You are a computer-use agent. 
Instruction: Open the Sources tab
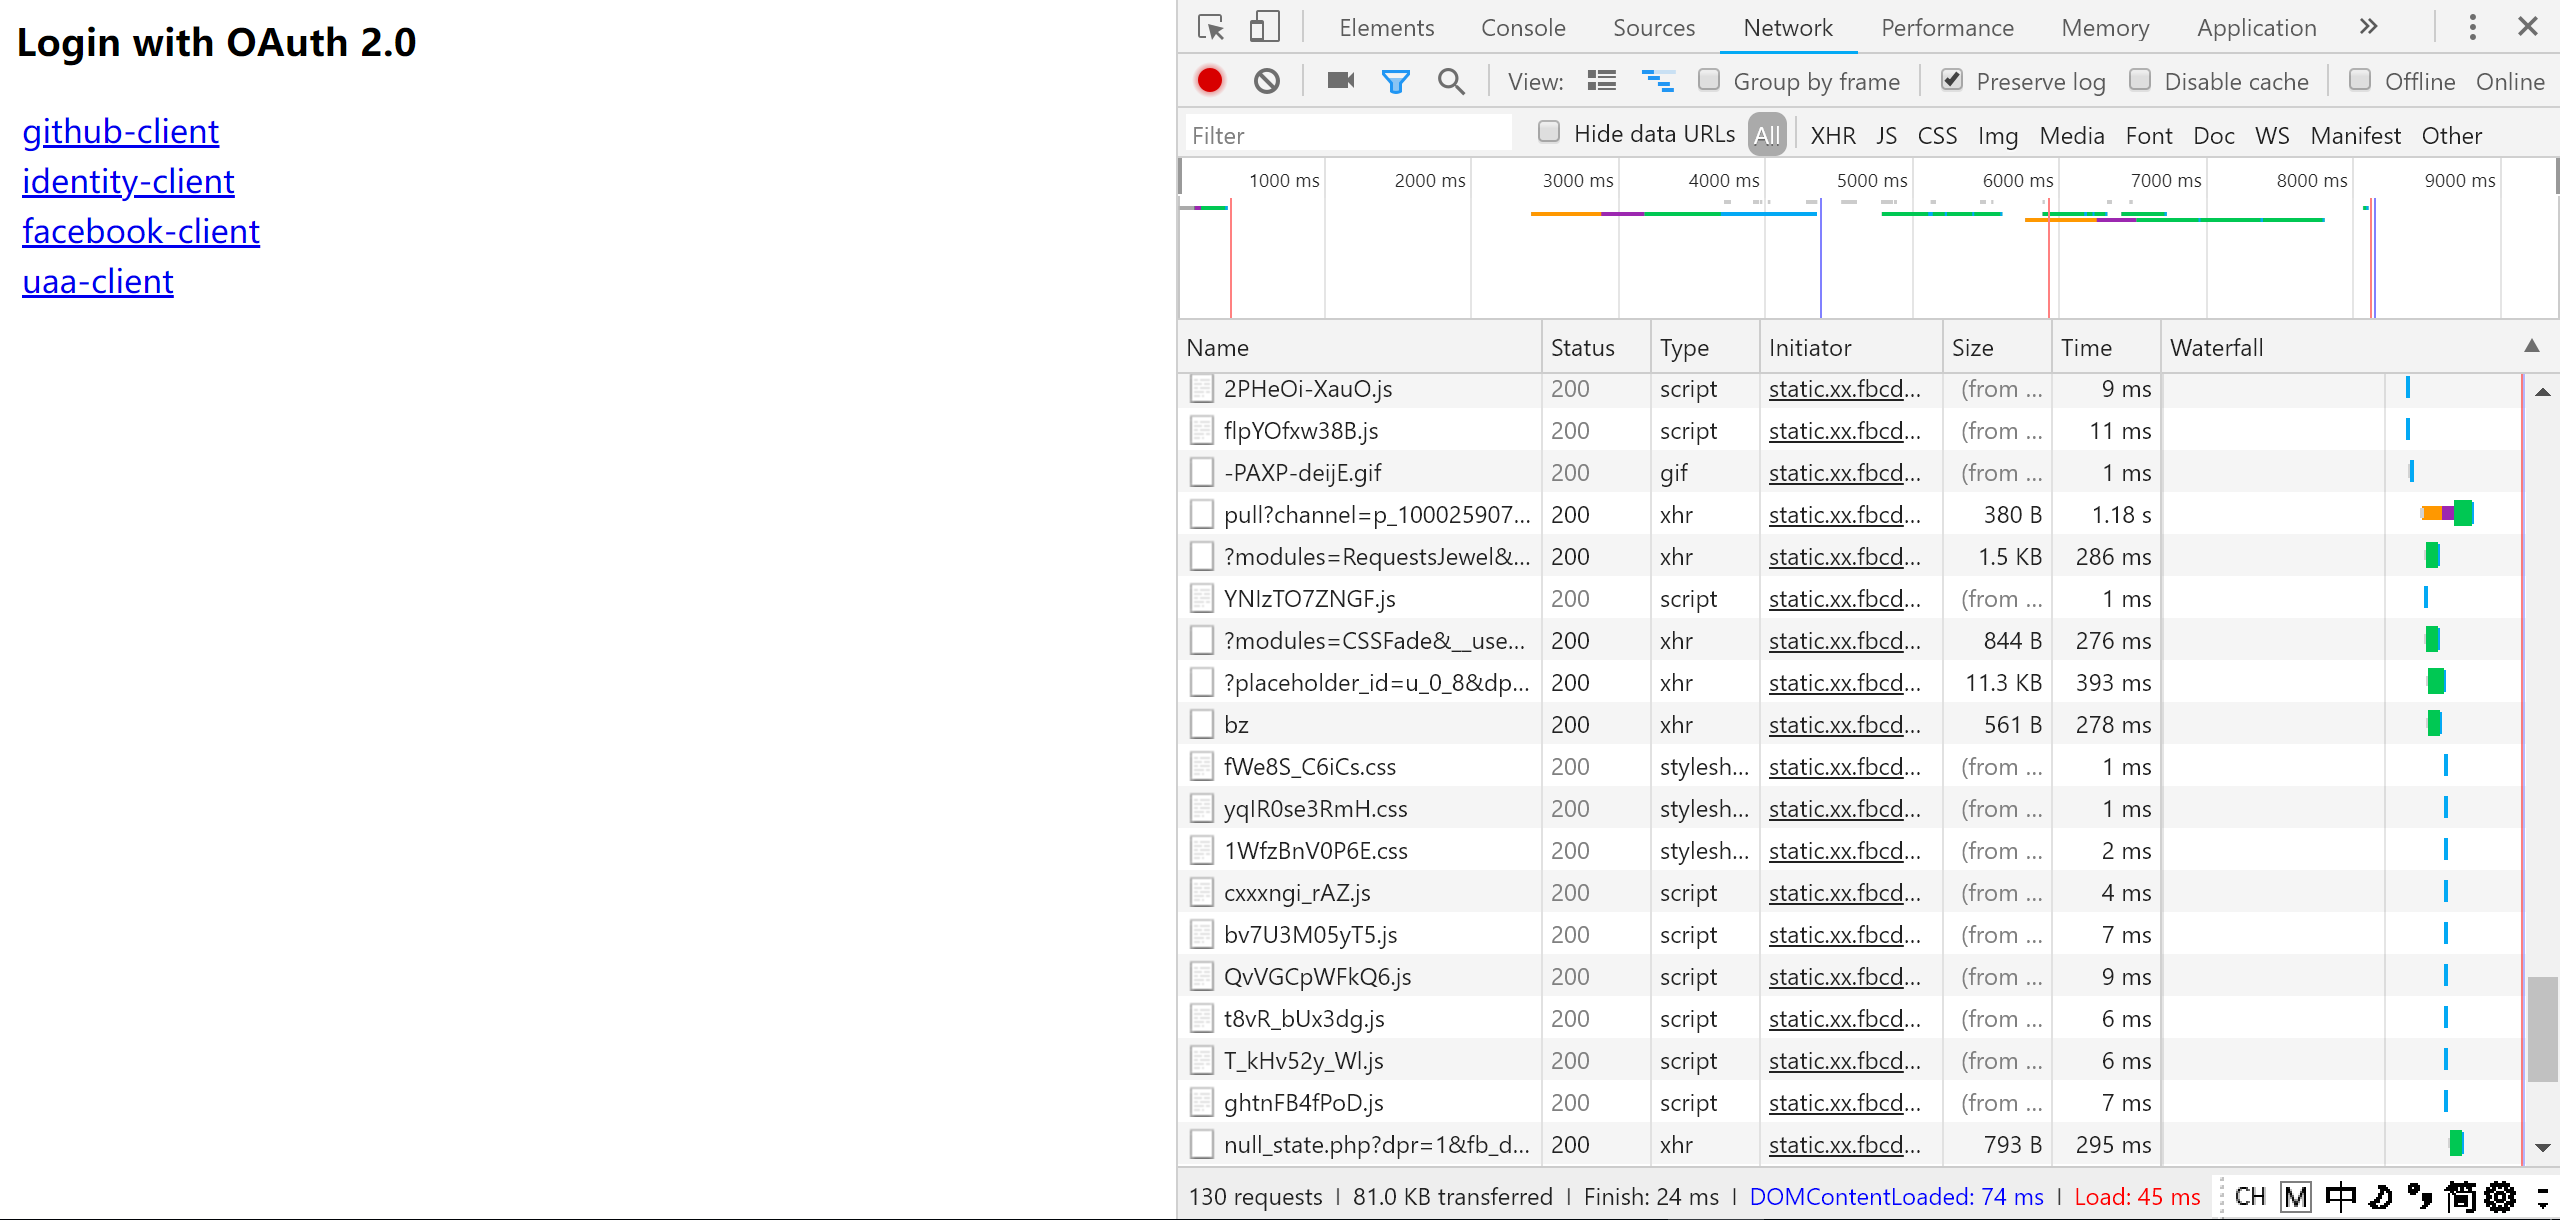point(1653,27)
